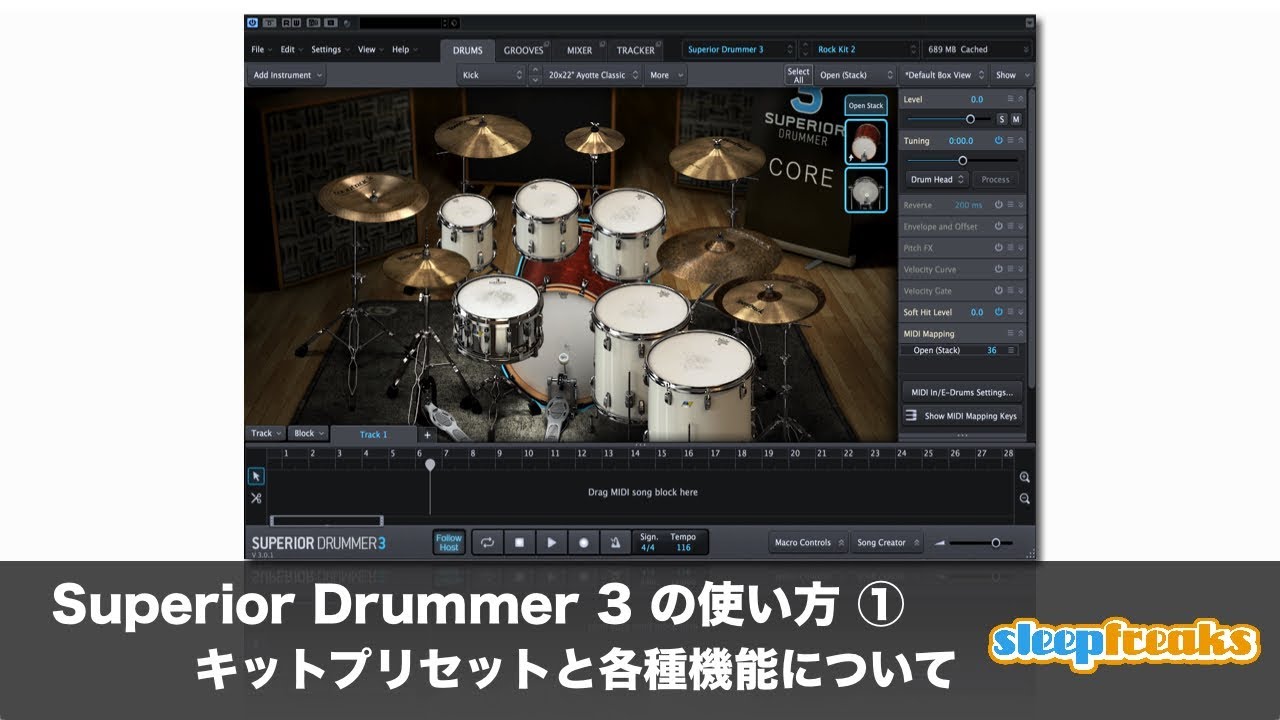Switch to the GROOVES tab

(523, 49)
